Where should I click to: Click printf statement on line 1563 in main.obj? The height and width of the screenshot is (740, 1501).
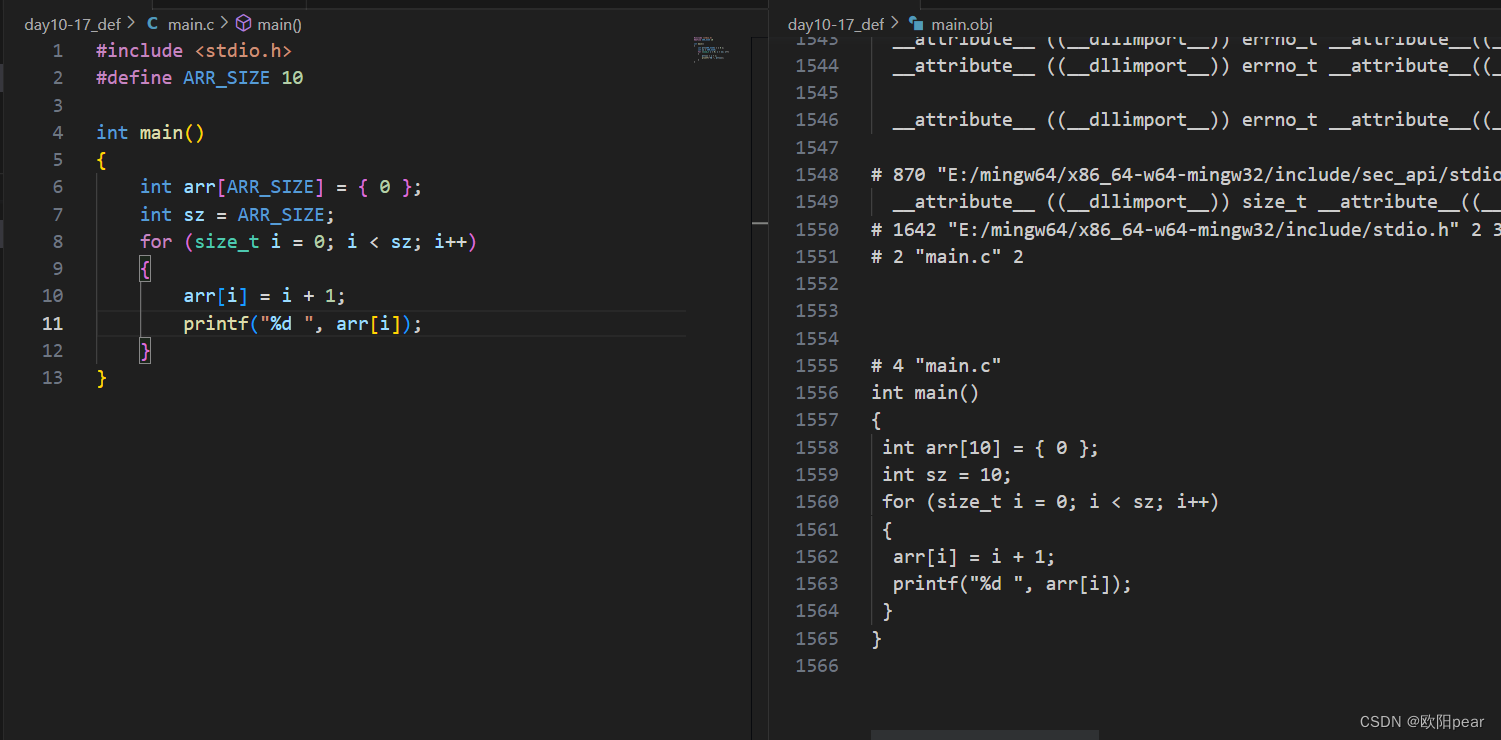pyautogui.click(x=1013, y=583)
